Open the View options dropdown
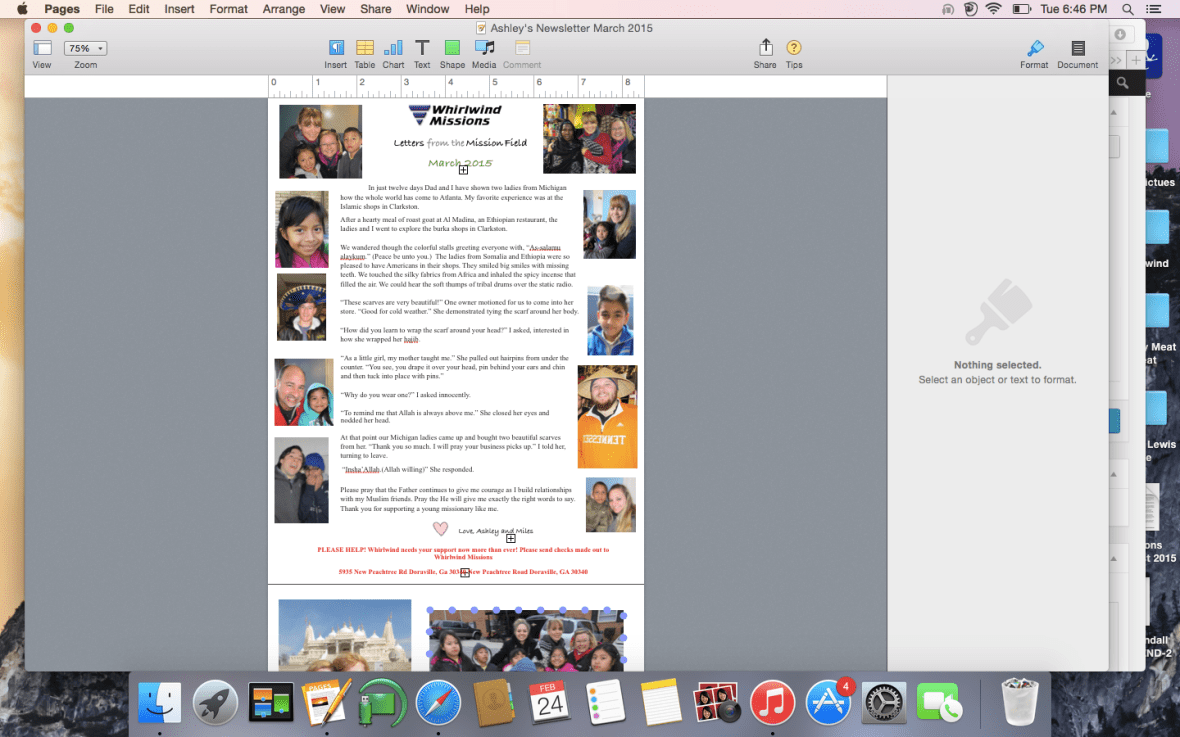The height and width of the screenshot is (737, 1180). (41, 47)
